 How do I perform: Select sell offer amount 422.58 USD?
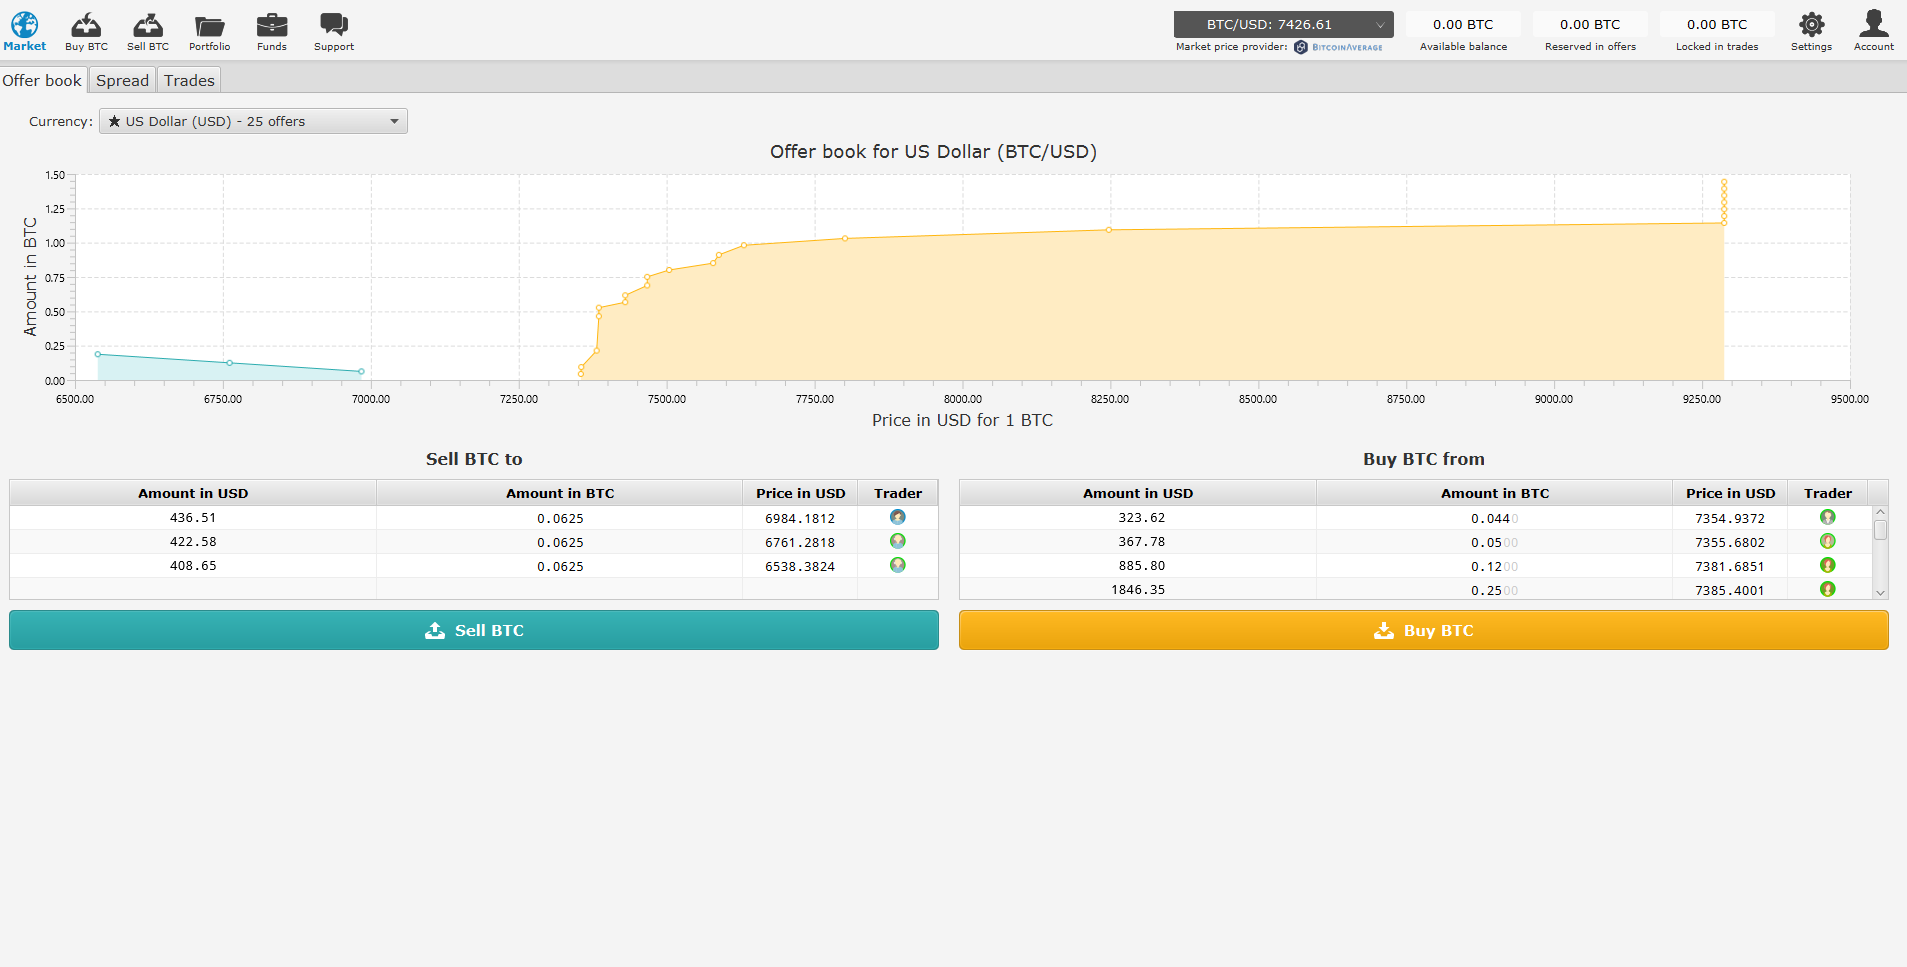click(193, 542)
